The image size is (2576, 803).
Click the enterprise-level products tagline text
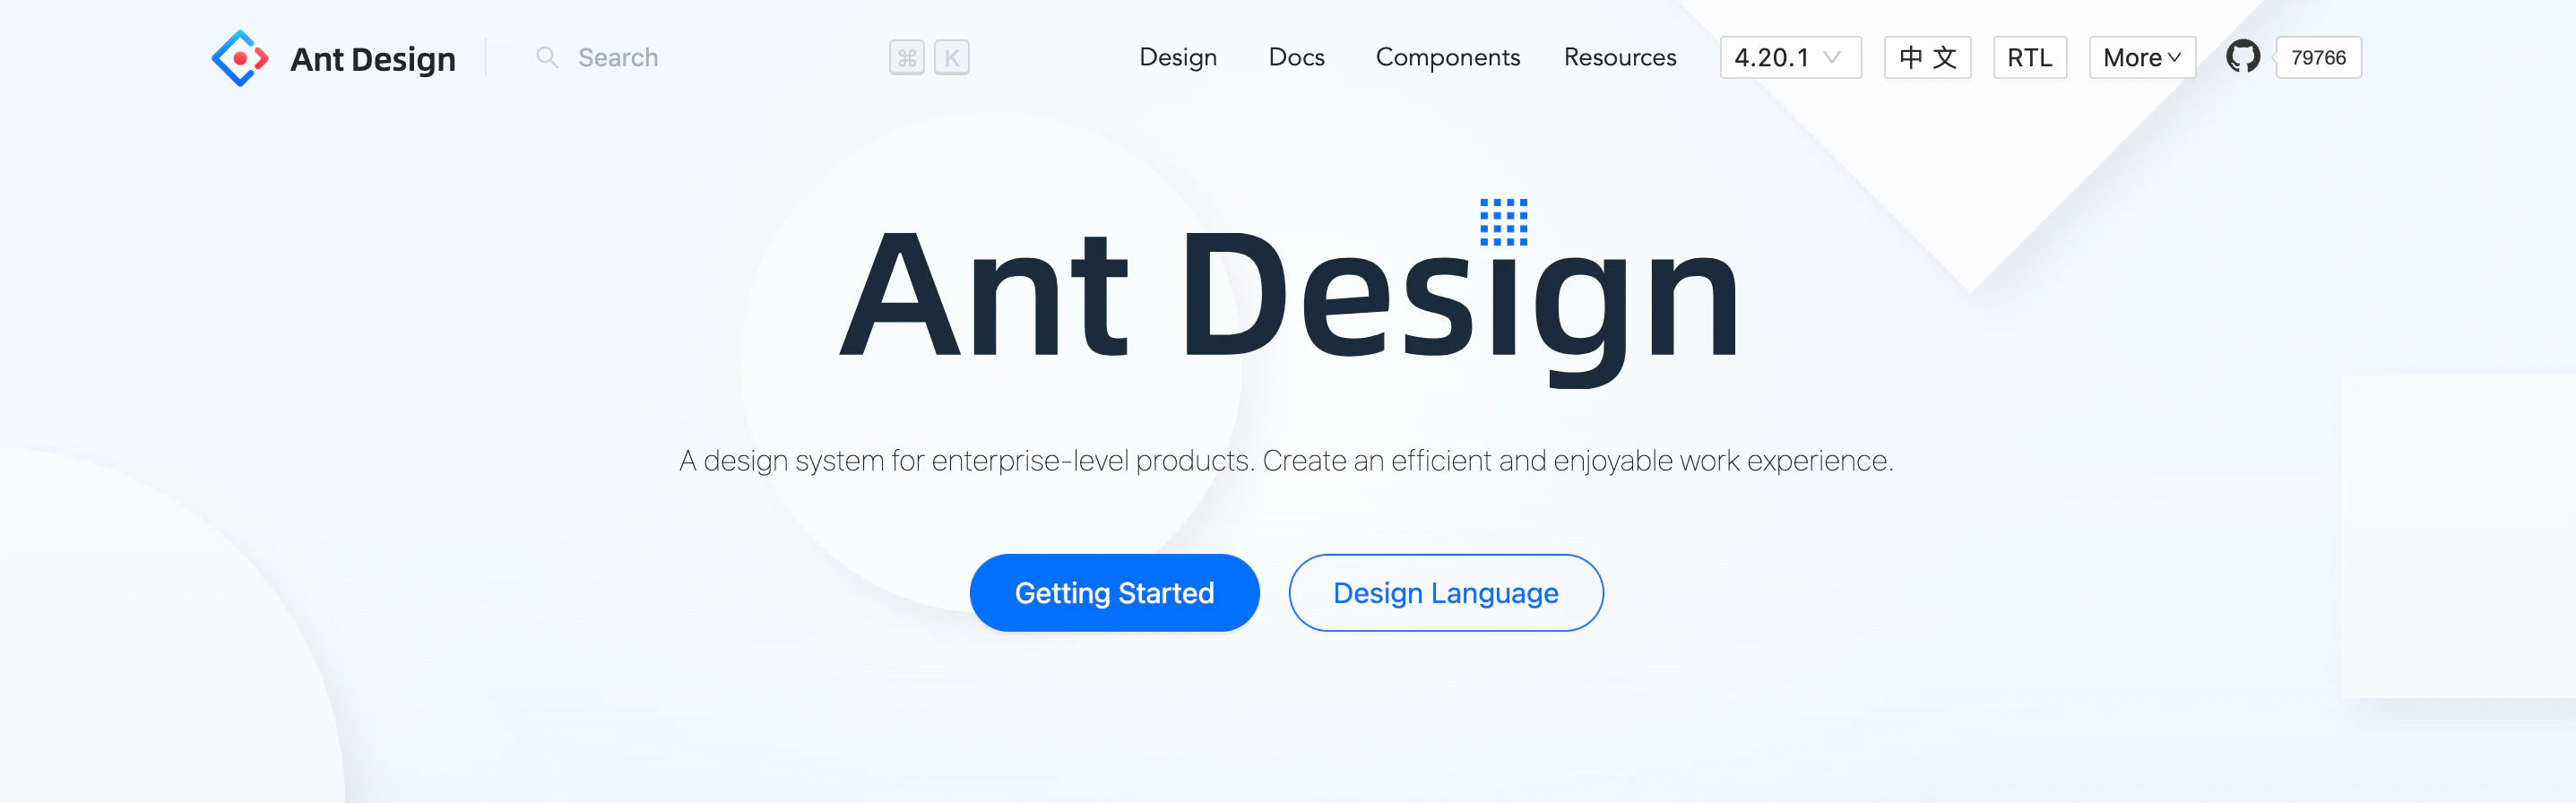pyautogui.click(x=1286, y=460)
